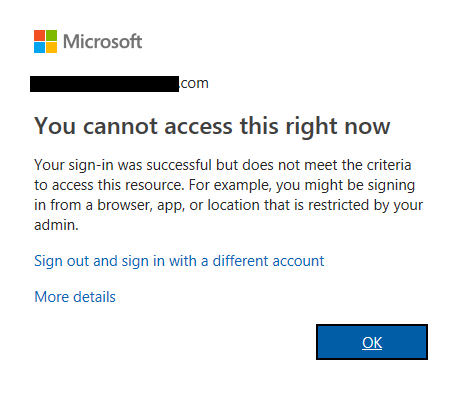Viewport: 472px width, 413px height.
Task: Click the word location in the message
Action: (x=233, y=205)
